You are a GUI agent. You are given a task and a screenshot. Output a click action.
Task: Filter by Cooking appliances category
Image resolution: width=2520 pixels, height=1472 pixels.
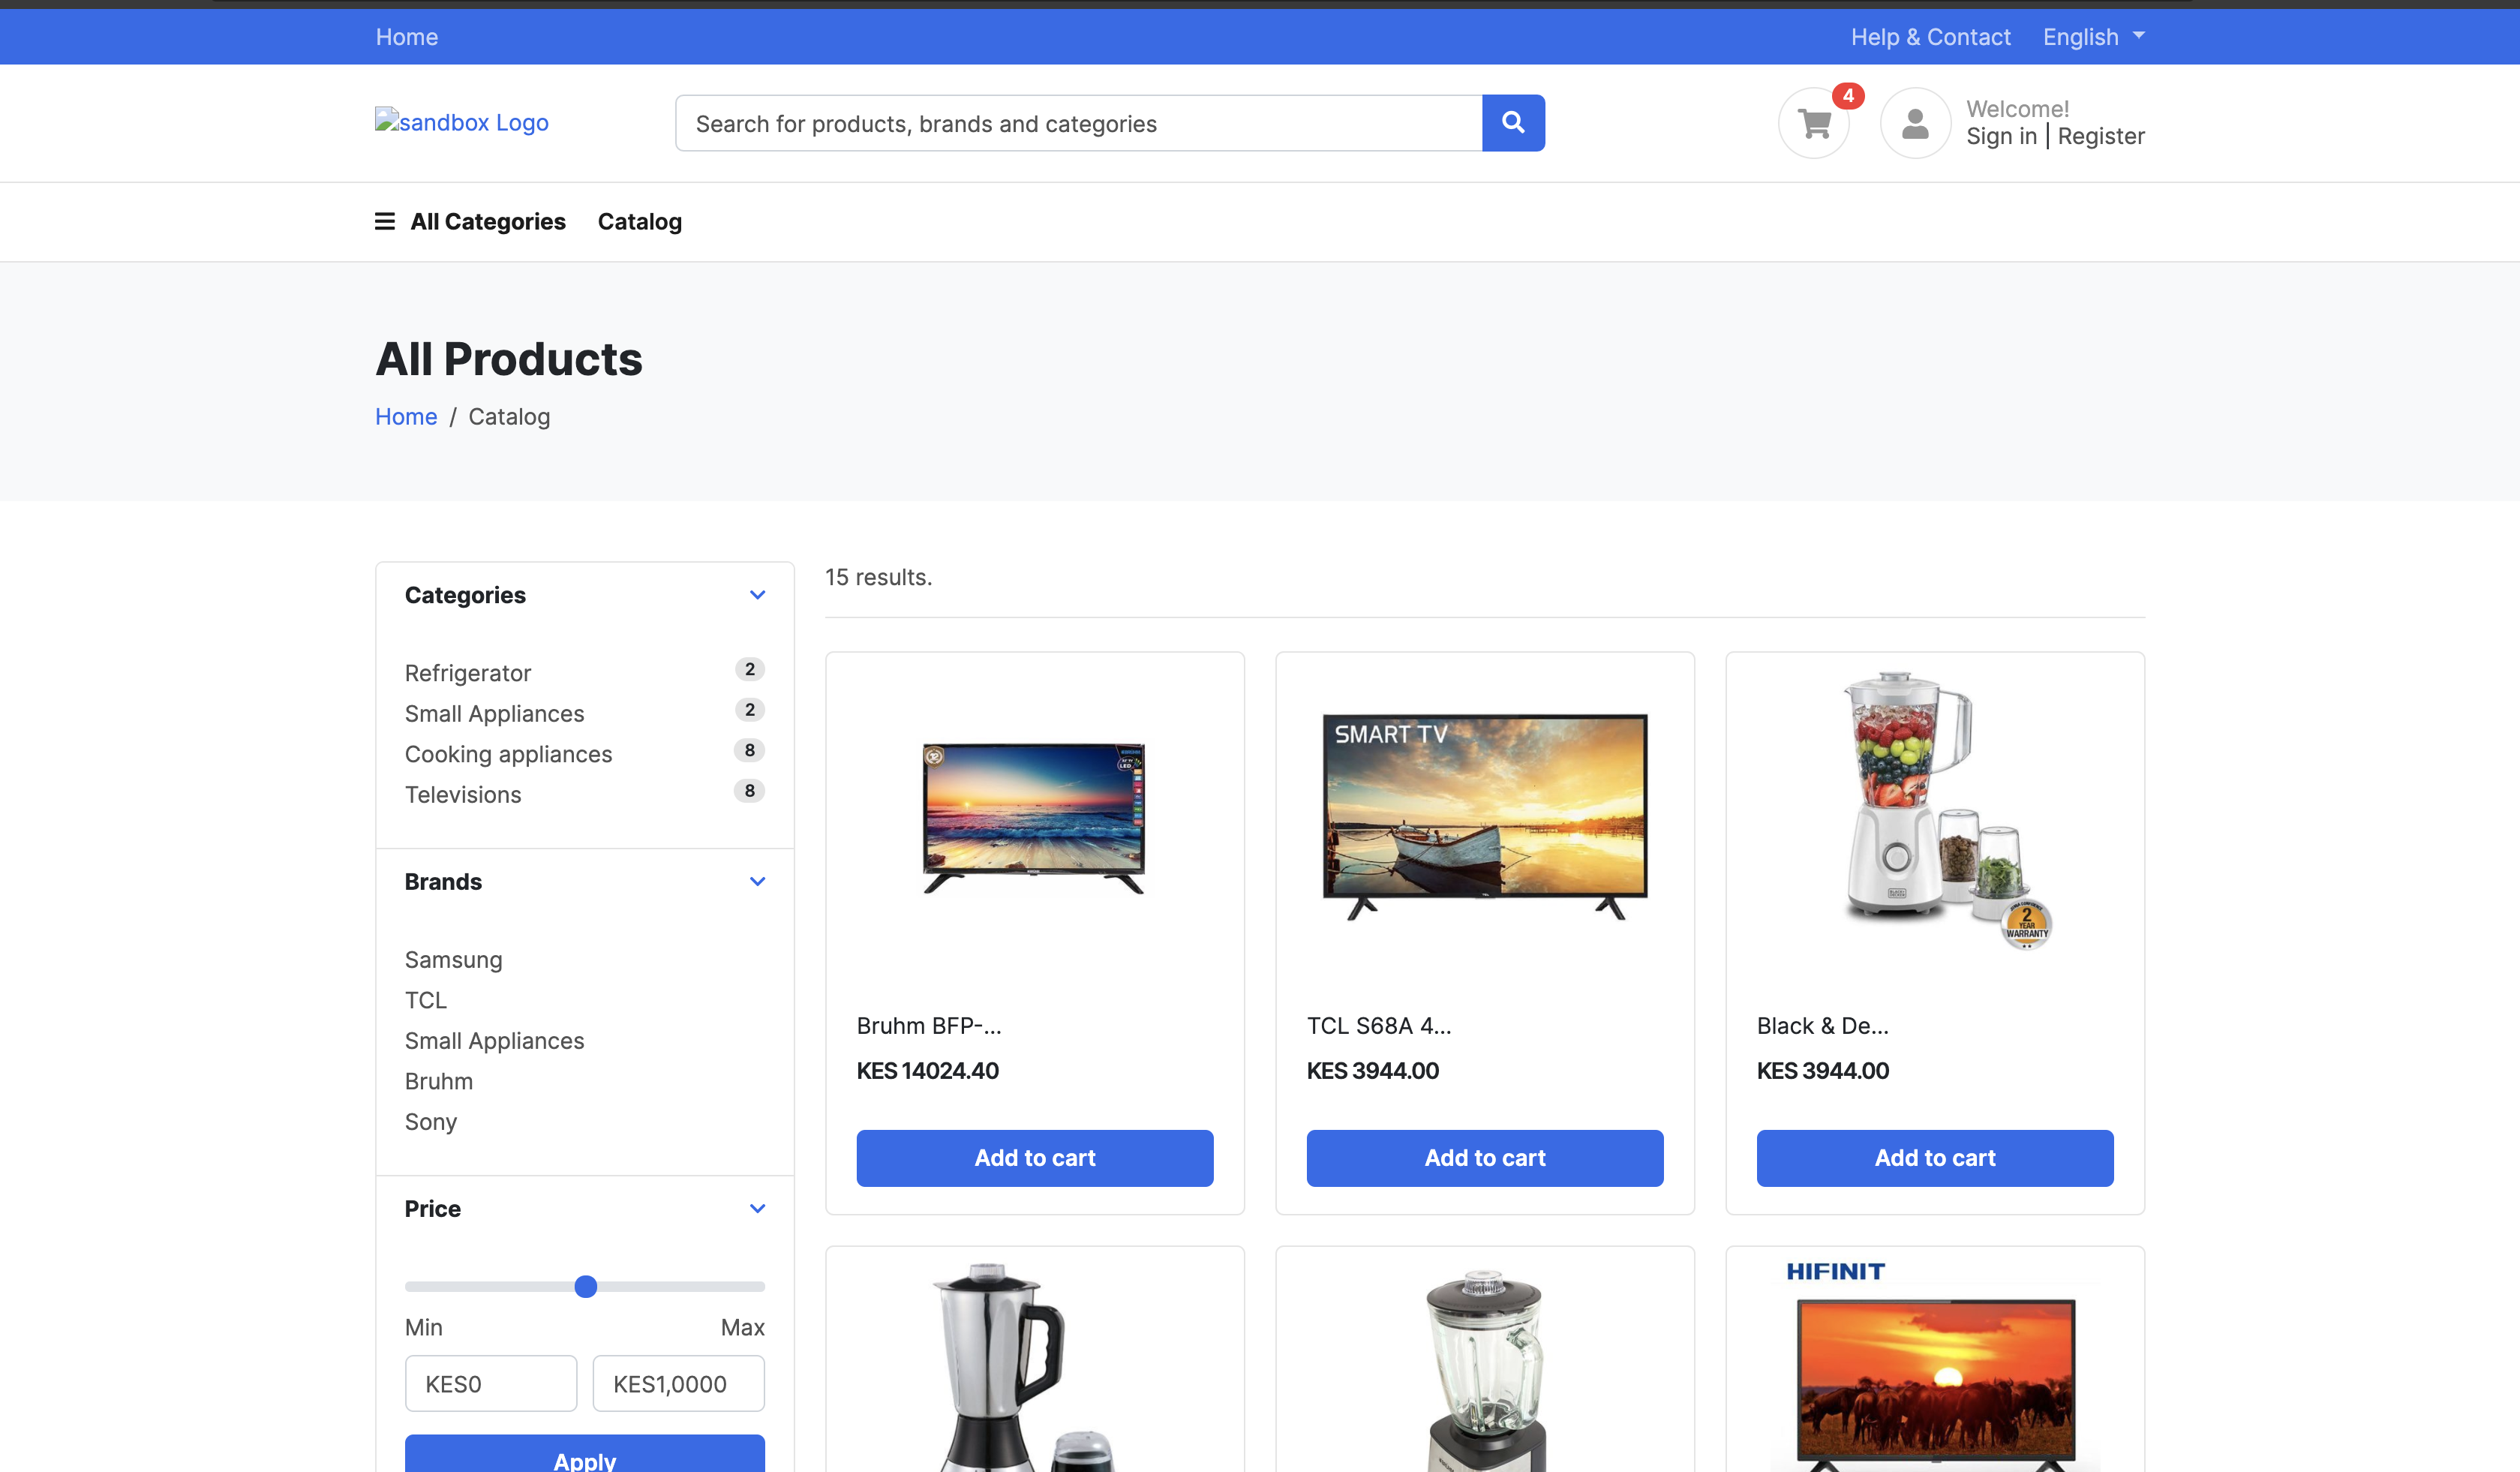(508, 754)
